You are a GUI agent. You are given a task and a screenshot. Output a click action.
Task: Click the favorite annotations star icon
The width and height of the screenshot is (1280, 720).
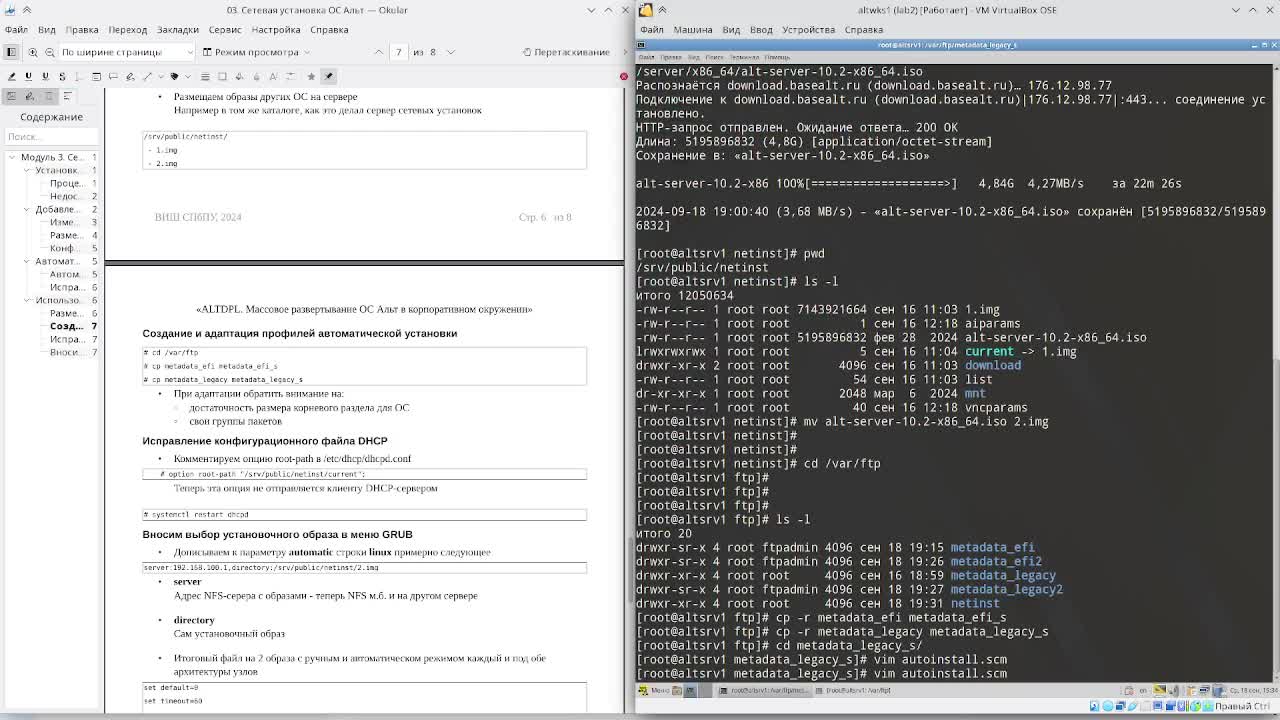click(311, 76)
